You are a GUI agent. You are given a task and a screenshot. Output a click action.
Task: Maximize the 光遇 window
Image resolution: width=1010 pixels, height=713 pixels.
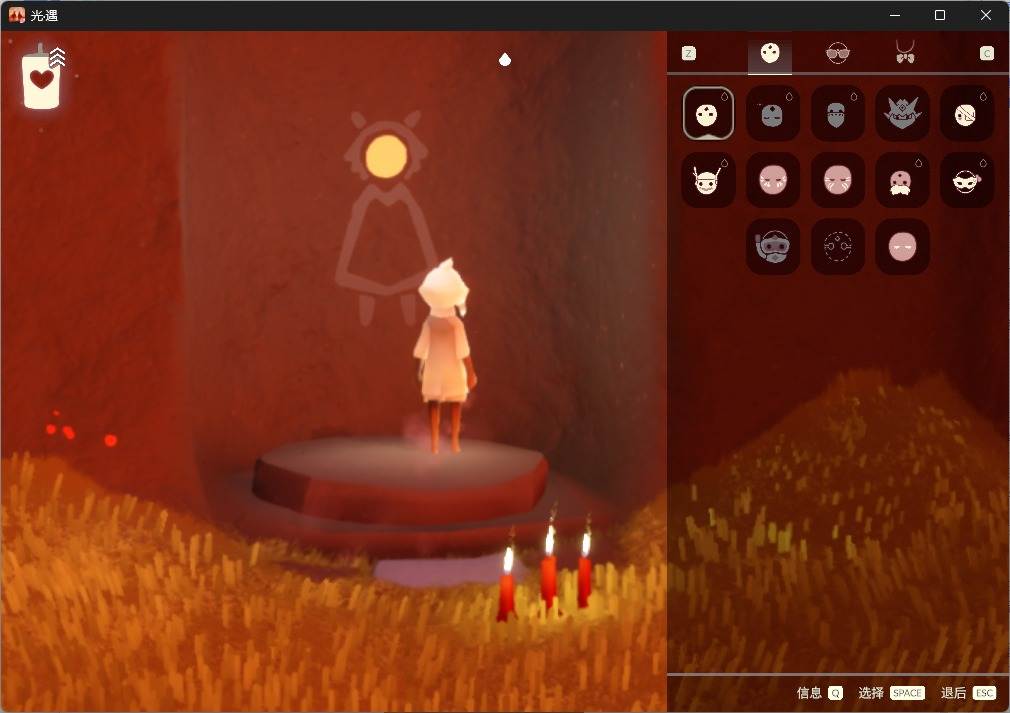tap(940, 15)
